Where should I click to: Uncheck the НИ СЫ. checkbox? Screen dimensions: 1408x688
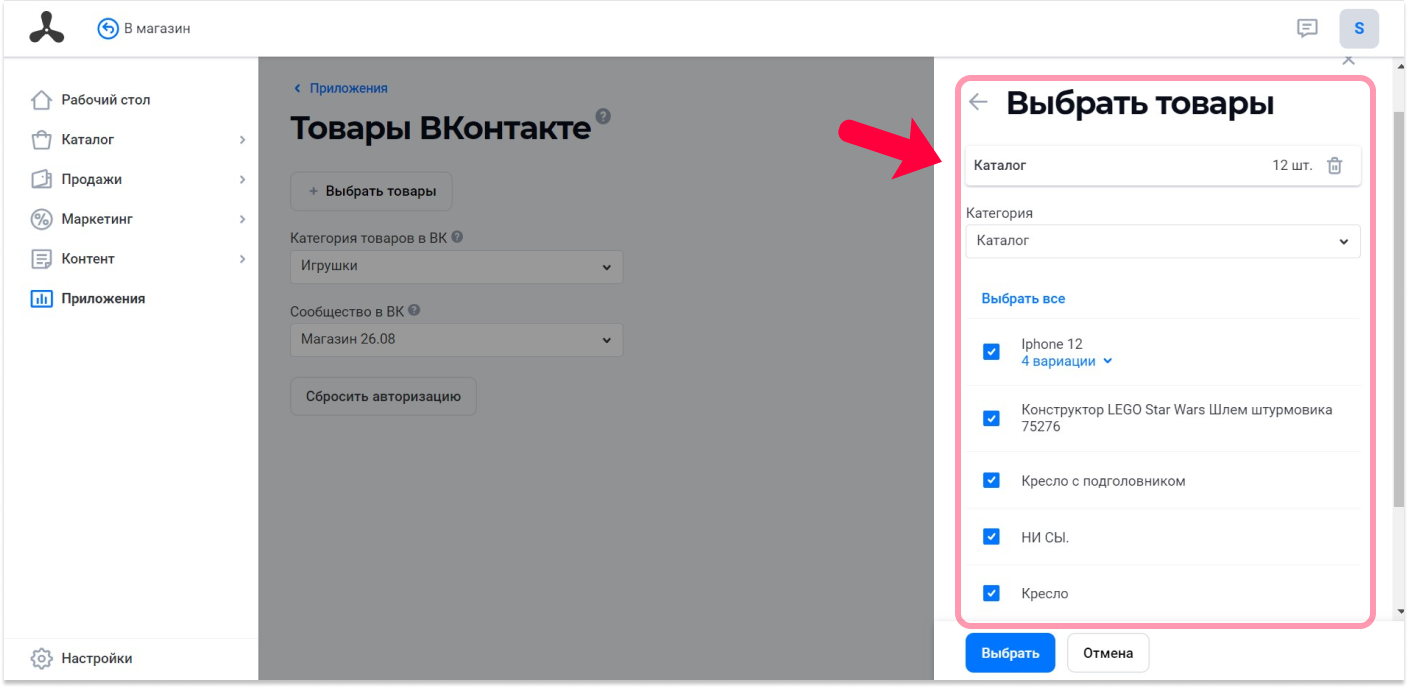point(991,536)
